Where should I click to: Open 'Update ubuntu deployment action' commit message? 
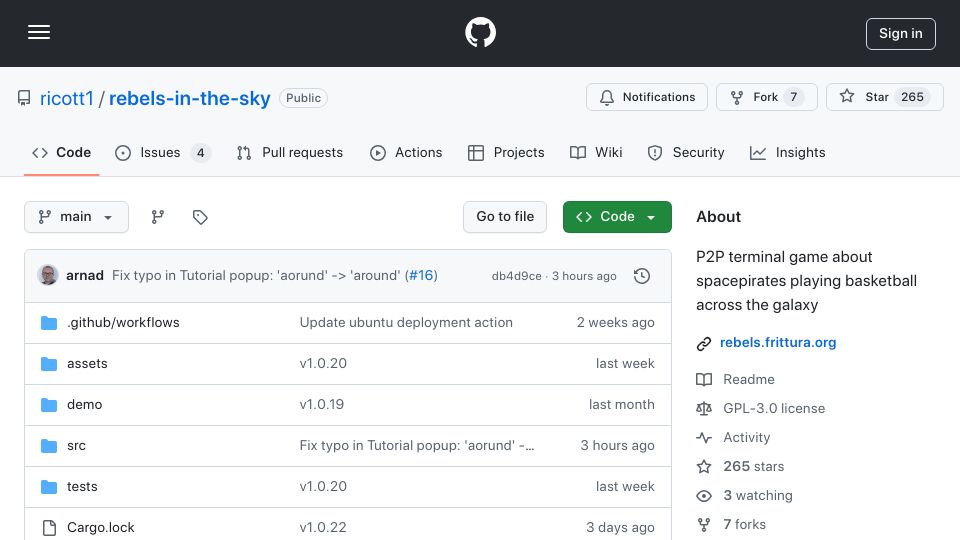pos(406,323)
